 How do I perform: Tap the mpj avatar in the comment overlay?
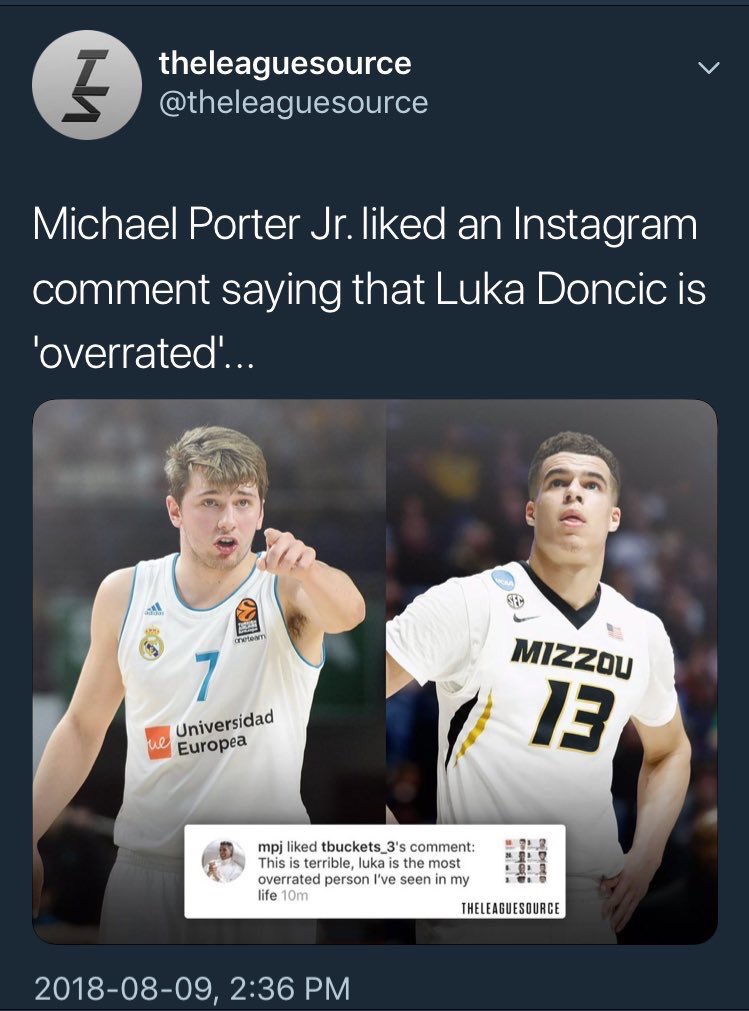click(x=223, y=860)
